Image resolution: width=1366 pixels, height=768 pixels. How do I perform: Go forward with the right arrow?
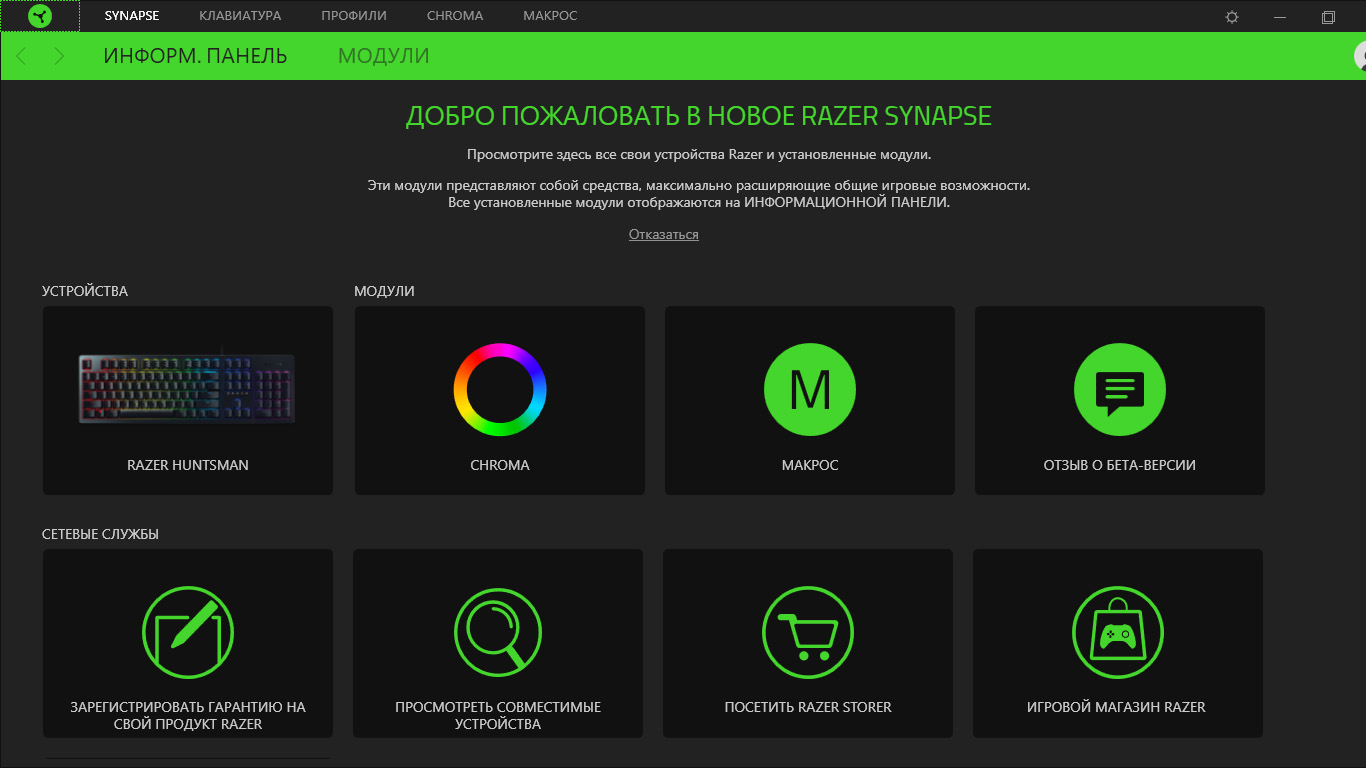point(59,56)
